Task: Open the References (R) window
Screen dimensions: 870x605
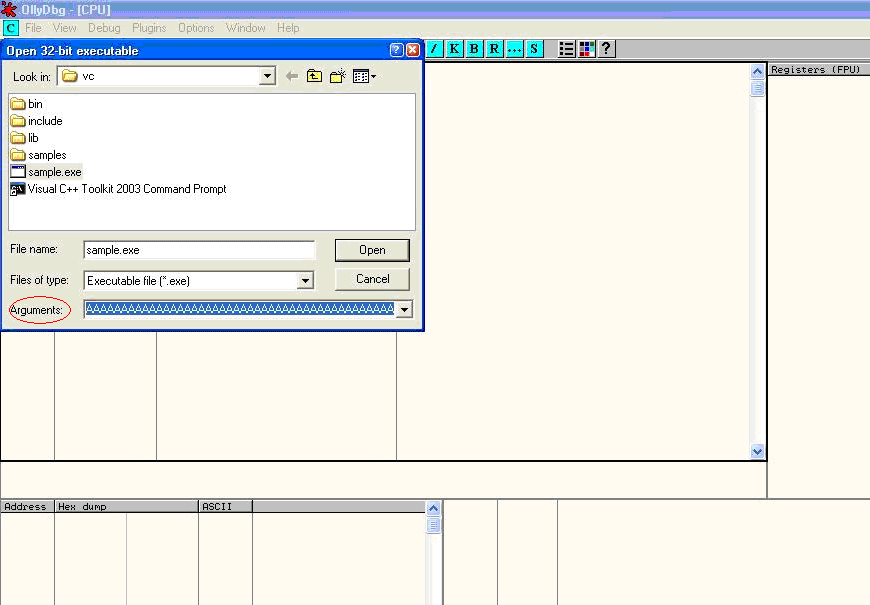Action: [x=494, y=49]
